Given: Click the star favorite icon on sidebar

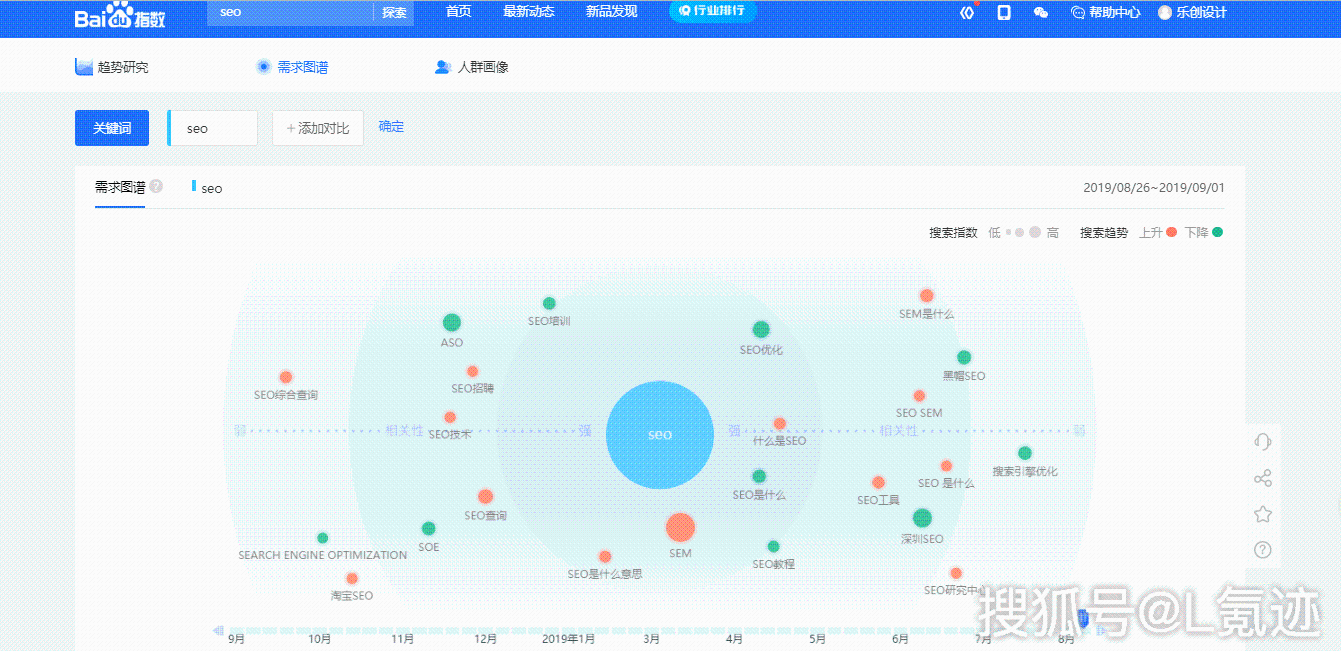Looking at the screenshot, I should (1262, 514).
